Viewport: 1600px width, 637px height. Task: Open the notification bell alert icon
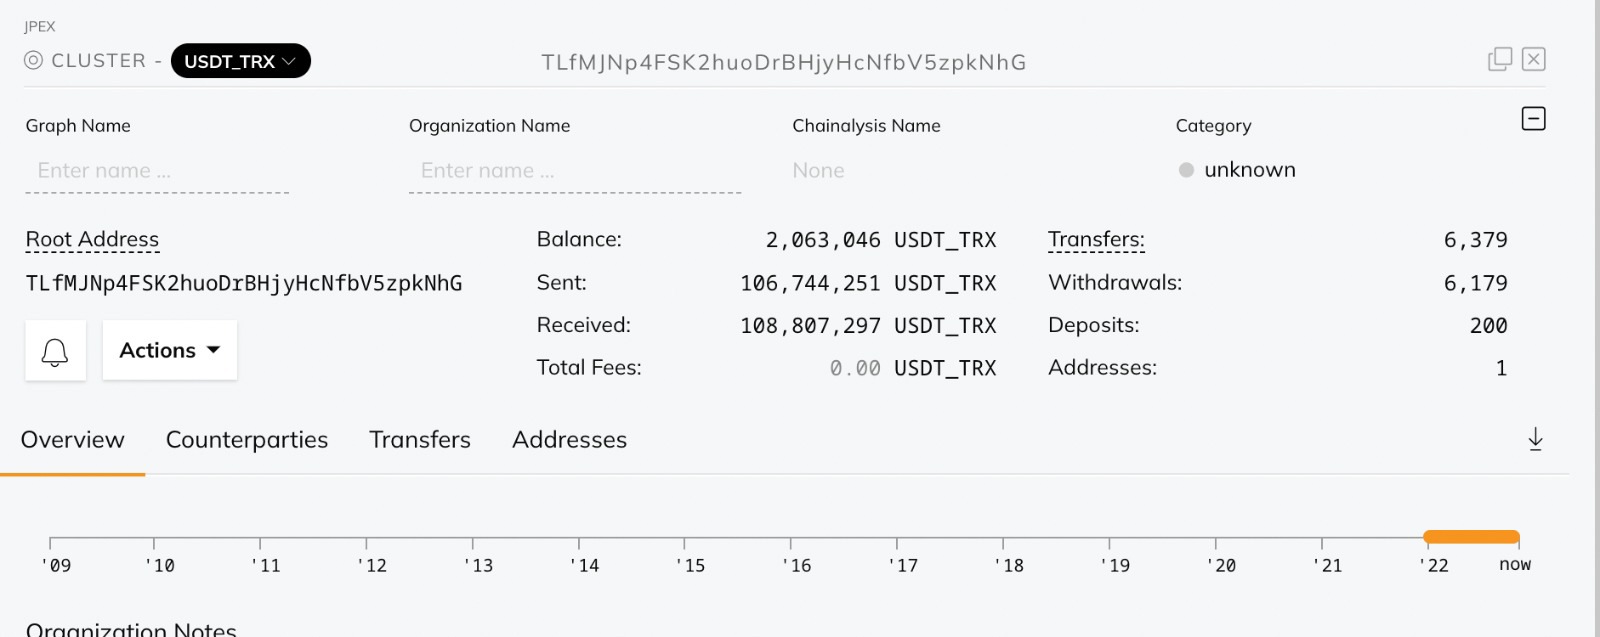pyautogui.click(x=55, y=350)
